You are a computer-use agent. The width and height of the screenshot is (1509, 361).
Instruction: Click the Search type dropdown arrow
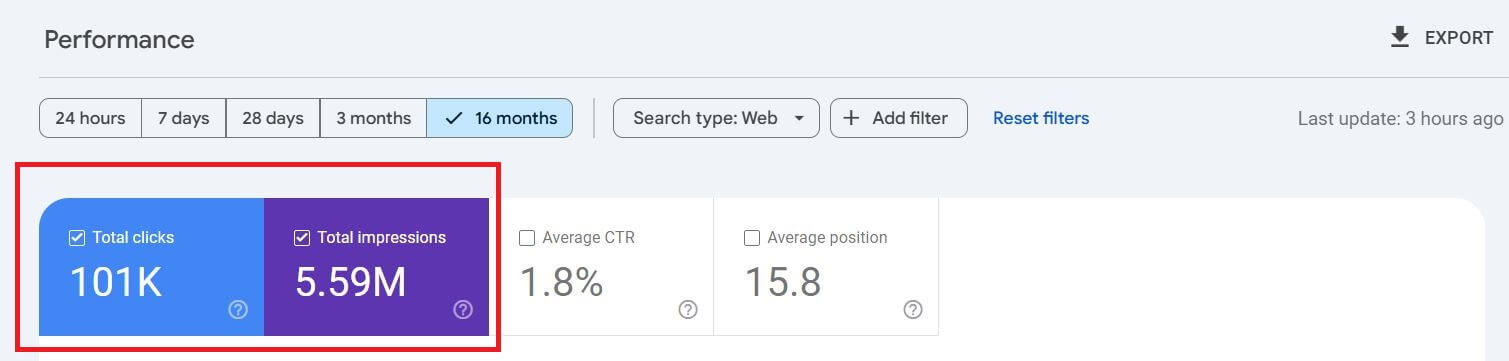point(799,119)
